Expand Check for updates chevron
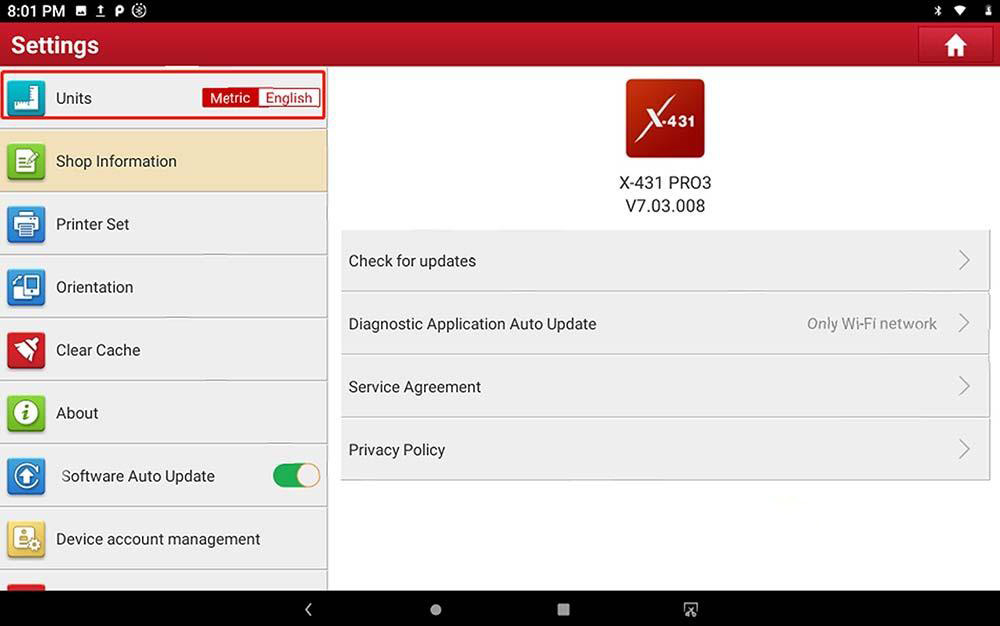The height and width of the screenshot is (626, 1000). pyautogui.click(x=964, y=260)
